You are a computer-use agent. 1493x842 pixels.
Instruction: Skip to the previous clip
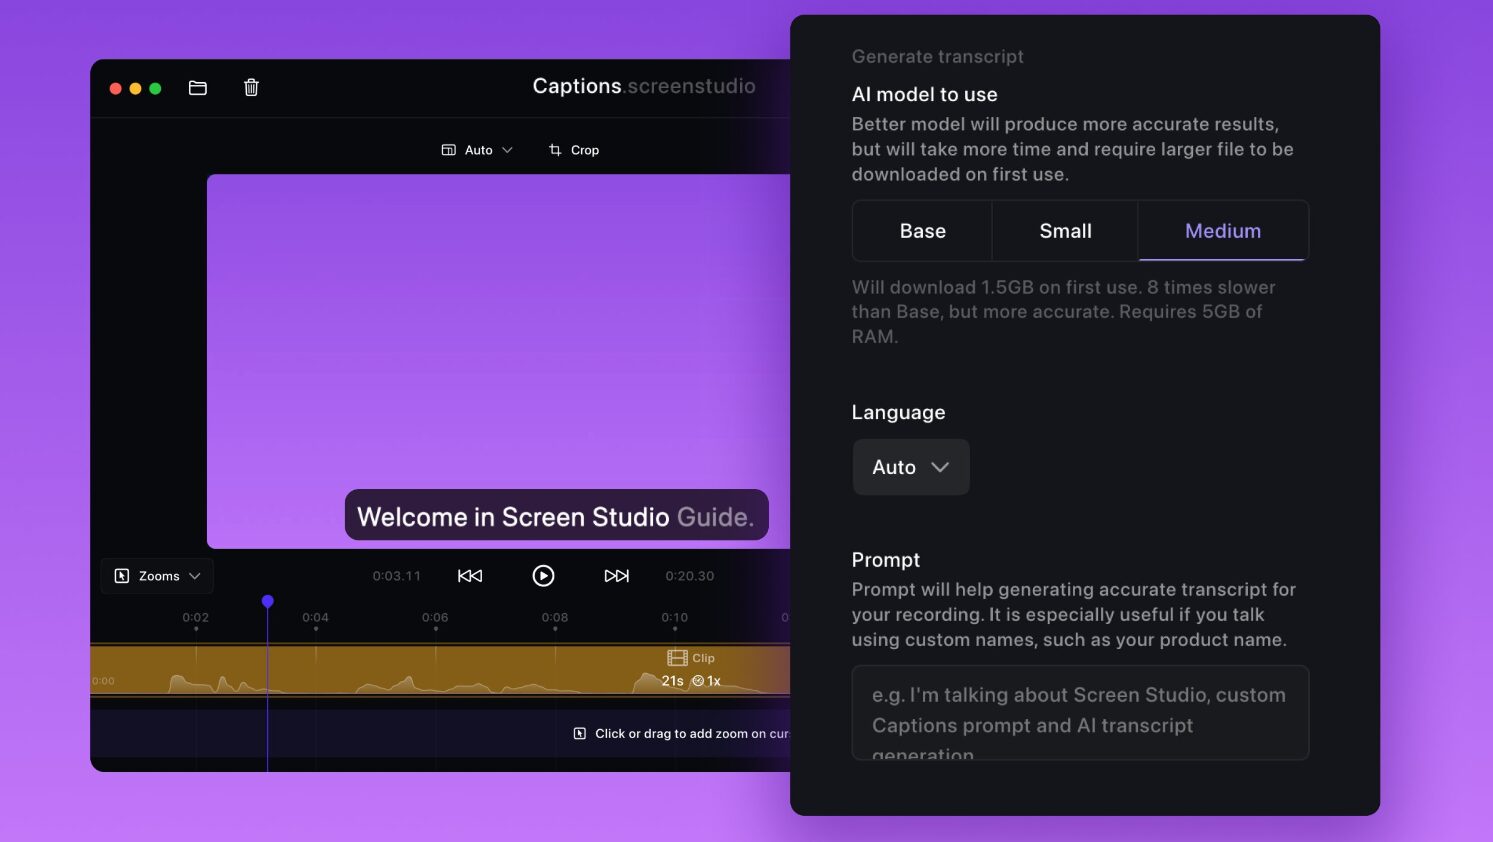(470, 576)
